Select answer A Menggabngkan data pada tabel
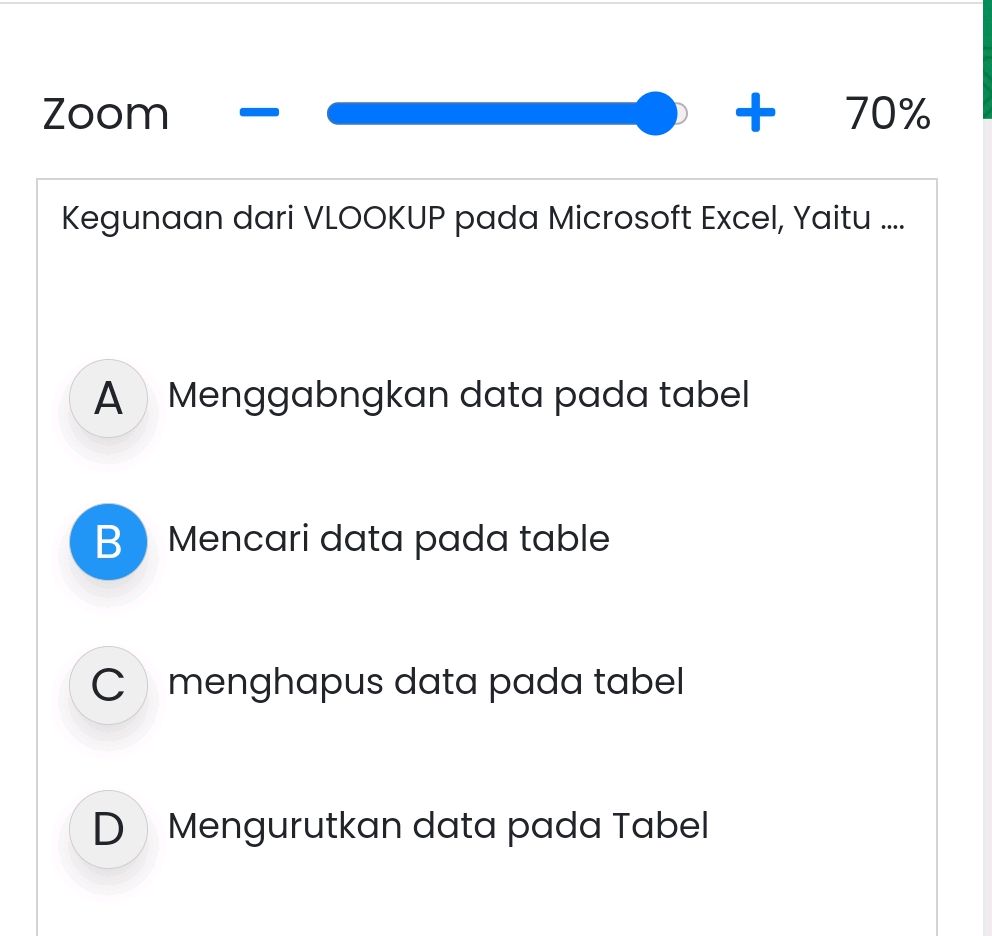Screen dimensions: 992x936 [458, 395]
